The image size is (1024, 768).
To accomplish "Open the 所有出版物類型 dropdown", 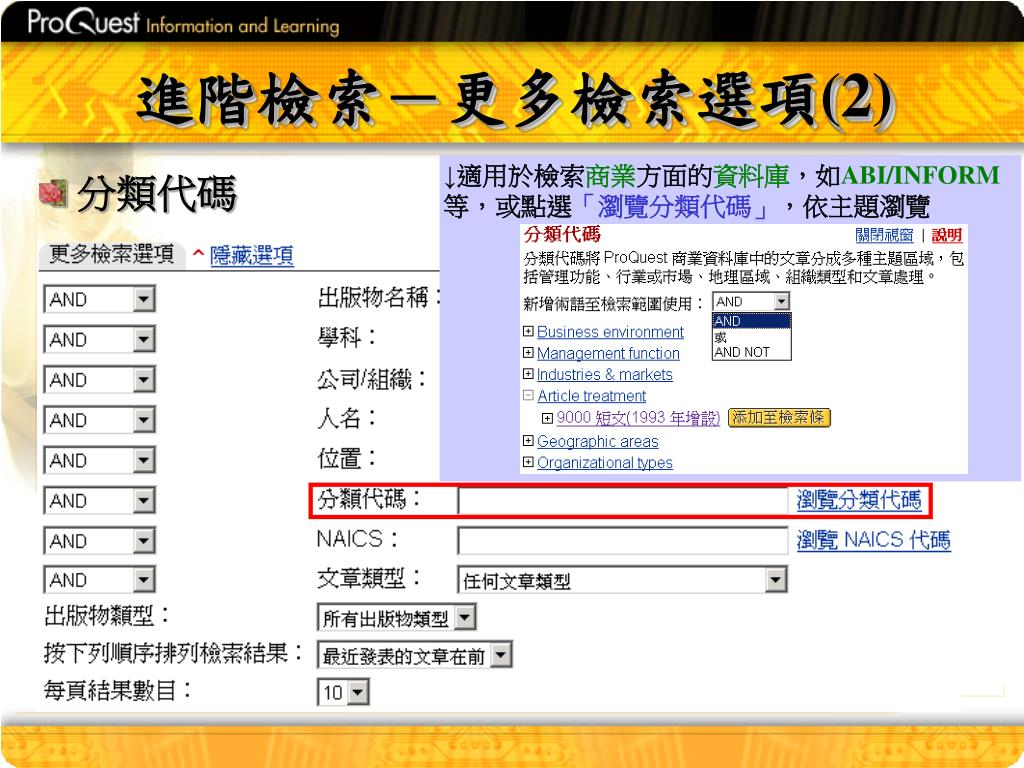I will [x=396, y=618].
